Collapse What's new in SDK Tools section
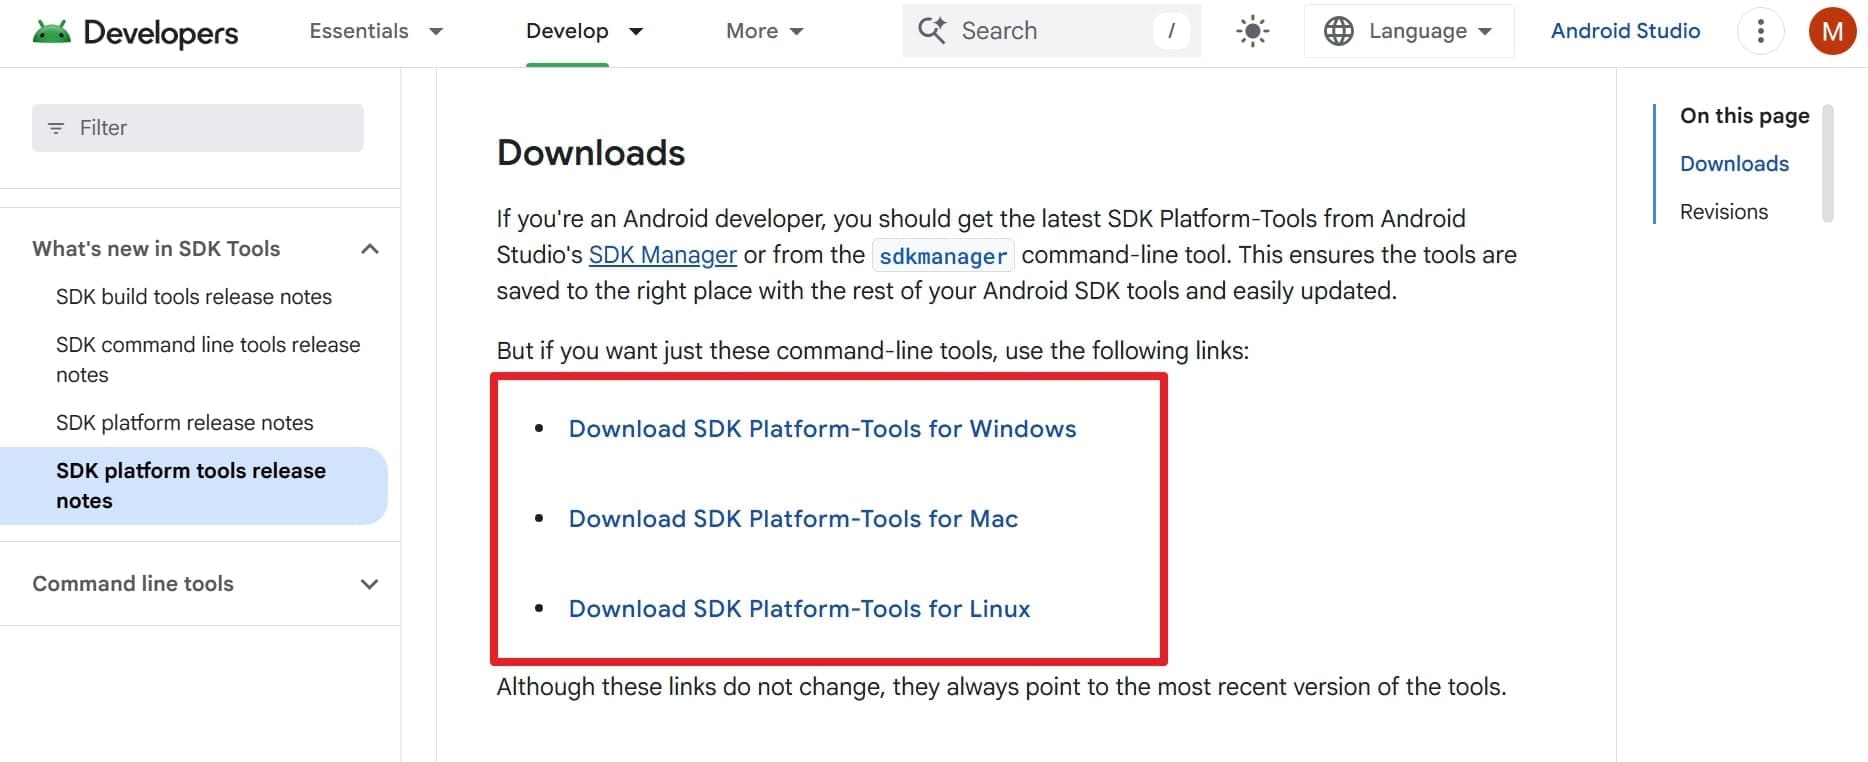Image resolution: width=1868 pixels, height=762 pixels. 369,249
